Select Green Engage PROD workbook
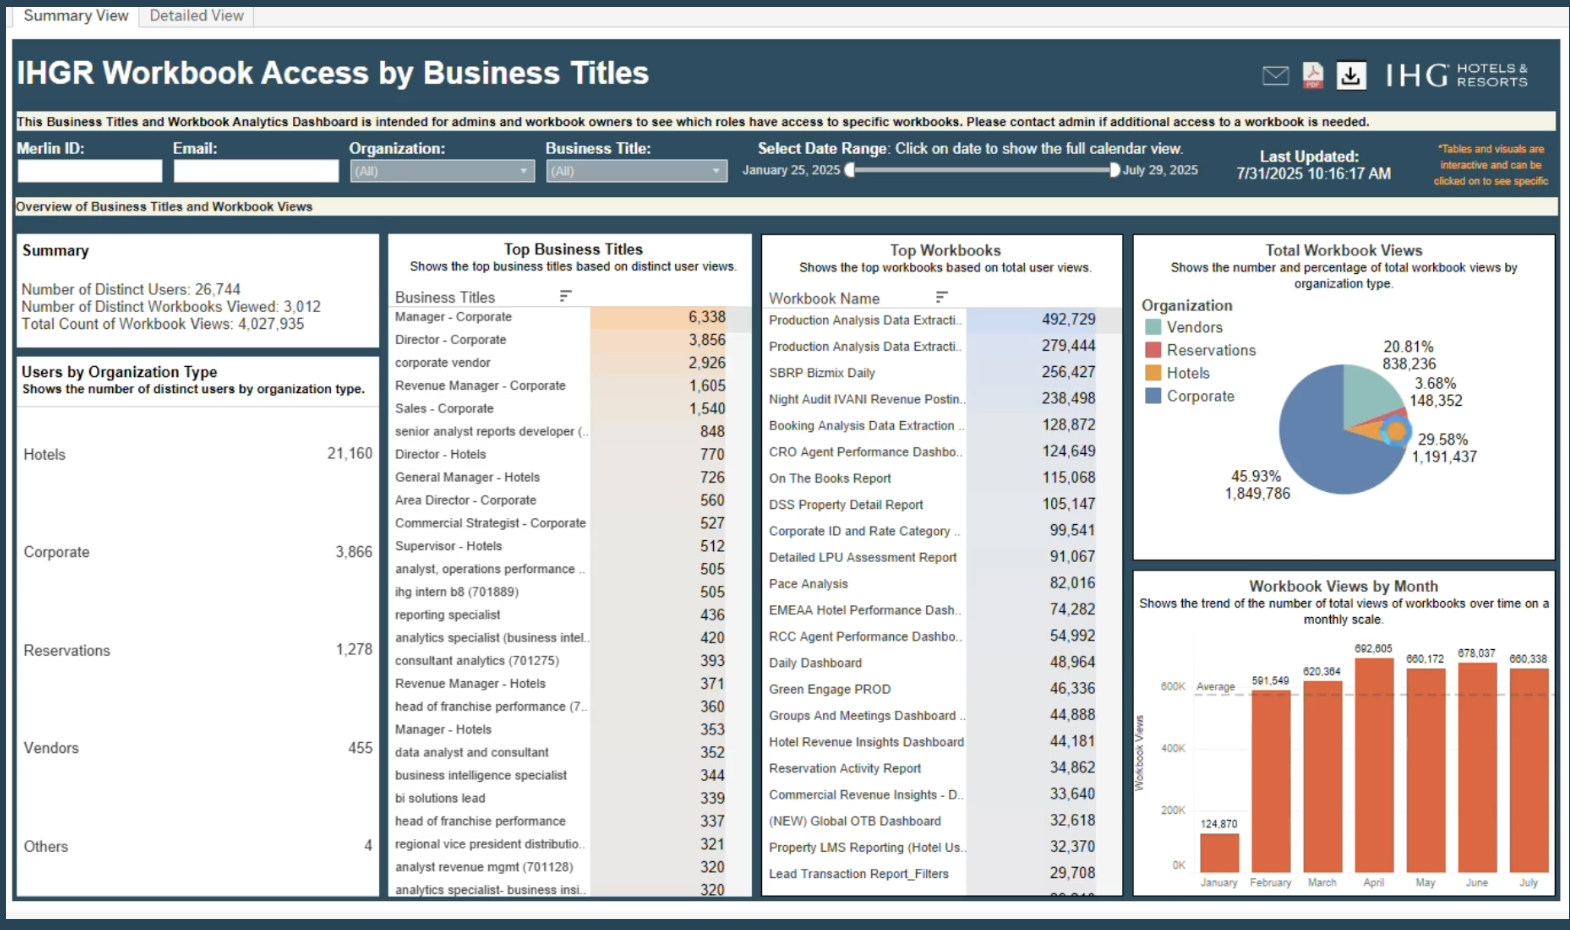This screenshot has height=930, width=1570. 830,690
